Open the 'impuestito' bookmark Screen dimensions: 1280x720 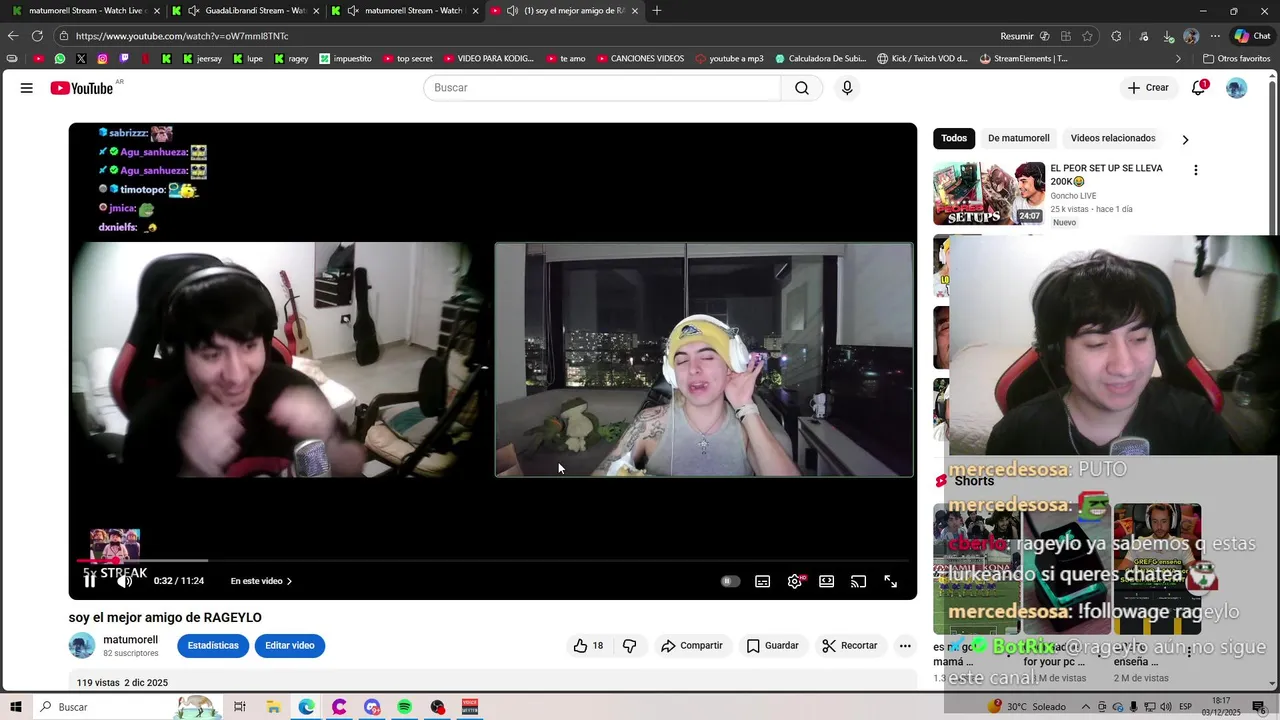click(x=345, y=59)
